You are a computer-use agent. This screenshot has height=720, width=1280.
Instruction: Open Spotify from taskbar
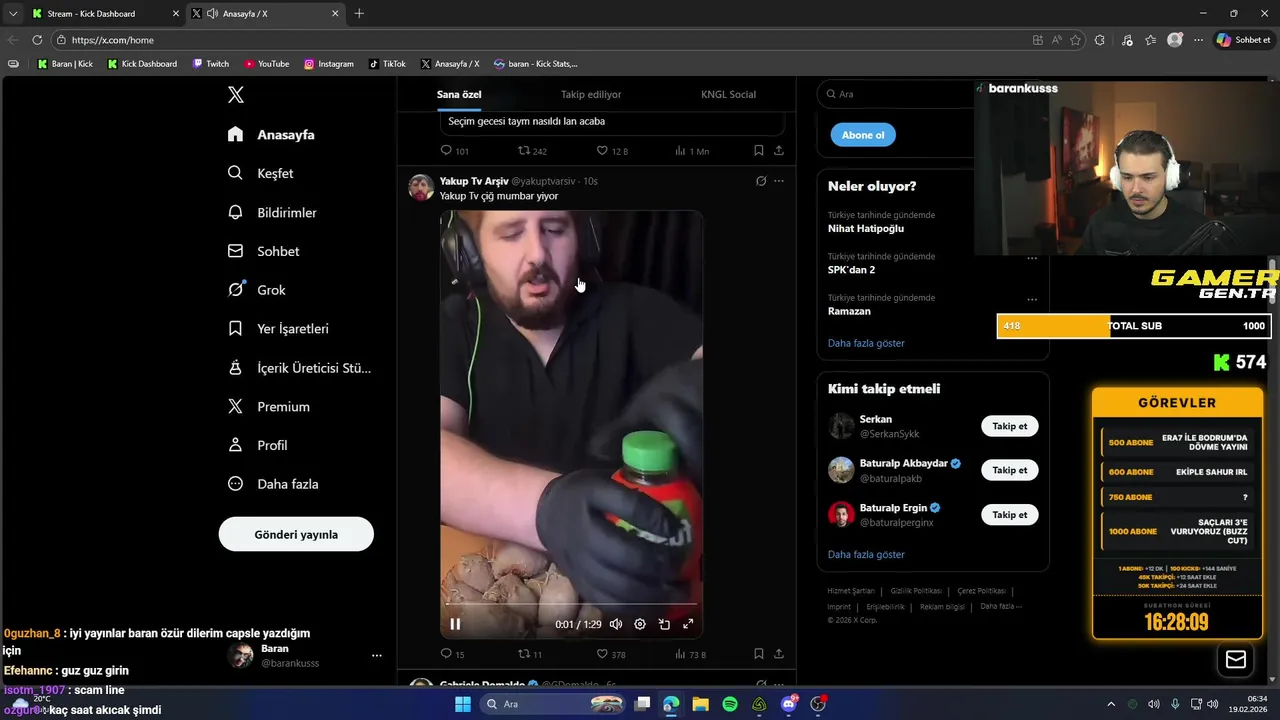point(730,704)
